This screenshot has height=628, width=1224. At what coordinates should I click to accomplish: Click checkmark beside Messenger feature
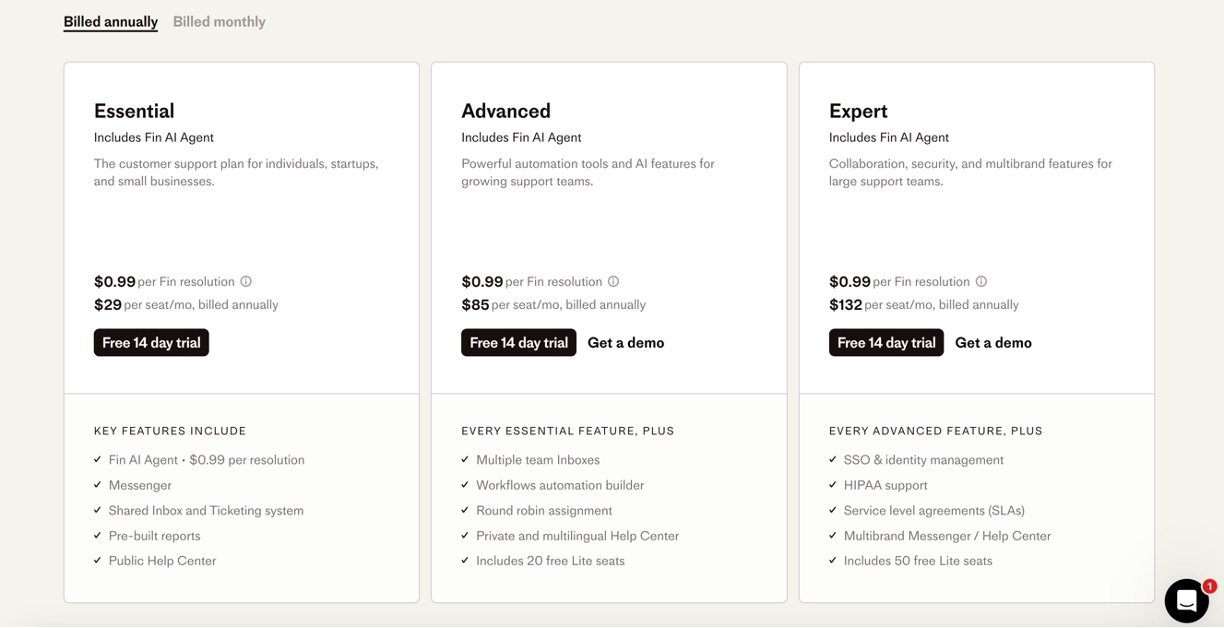(98, 485)
